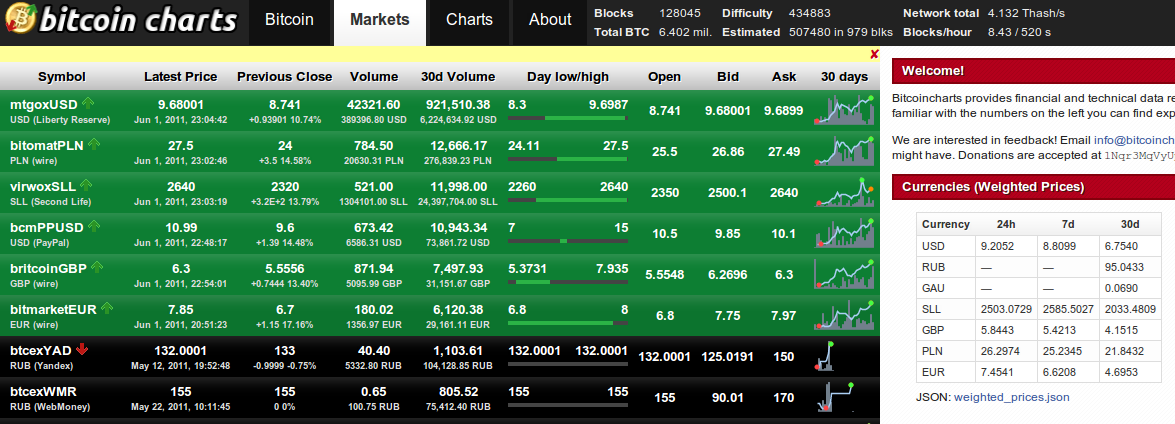The width and height of the screenshot is (1175, 424).
Task: Open the mtgoxUSD market link
Action: coord(43,105)
